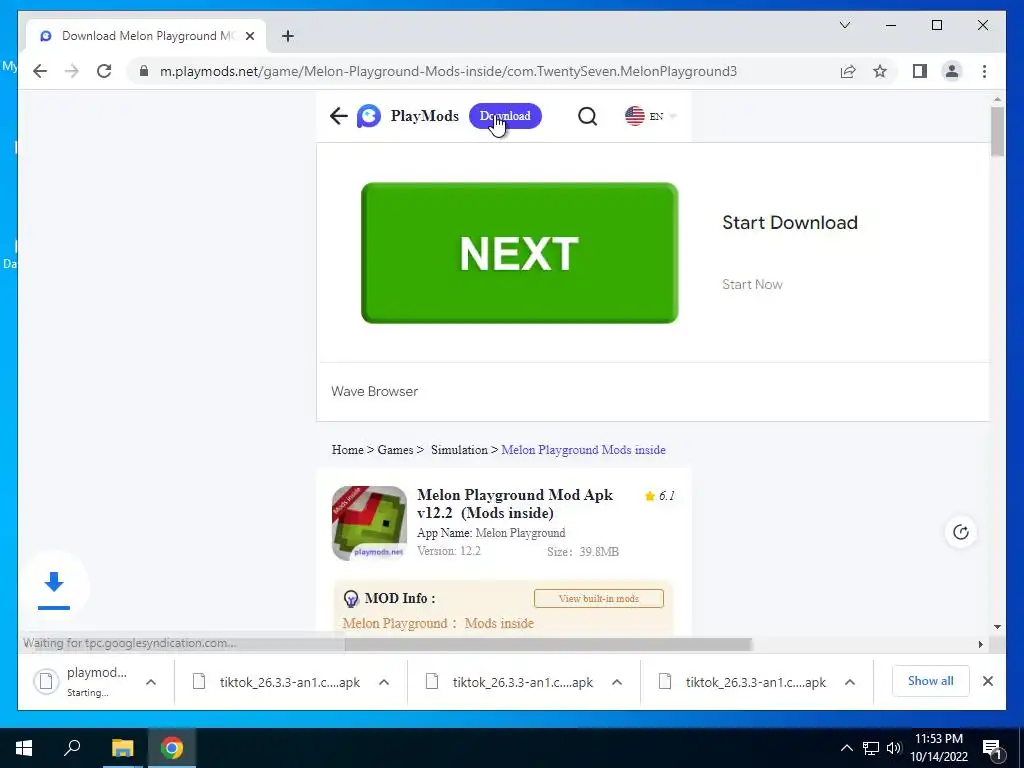Expand options for the playmod download
This screenshot has height=768, width=1024.
tap(151, 682)
